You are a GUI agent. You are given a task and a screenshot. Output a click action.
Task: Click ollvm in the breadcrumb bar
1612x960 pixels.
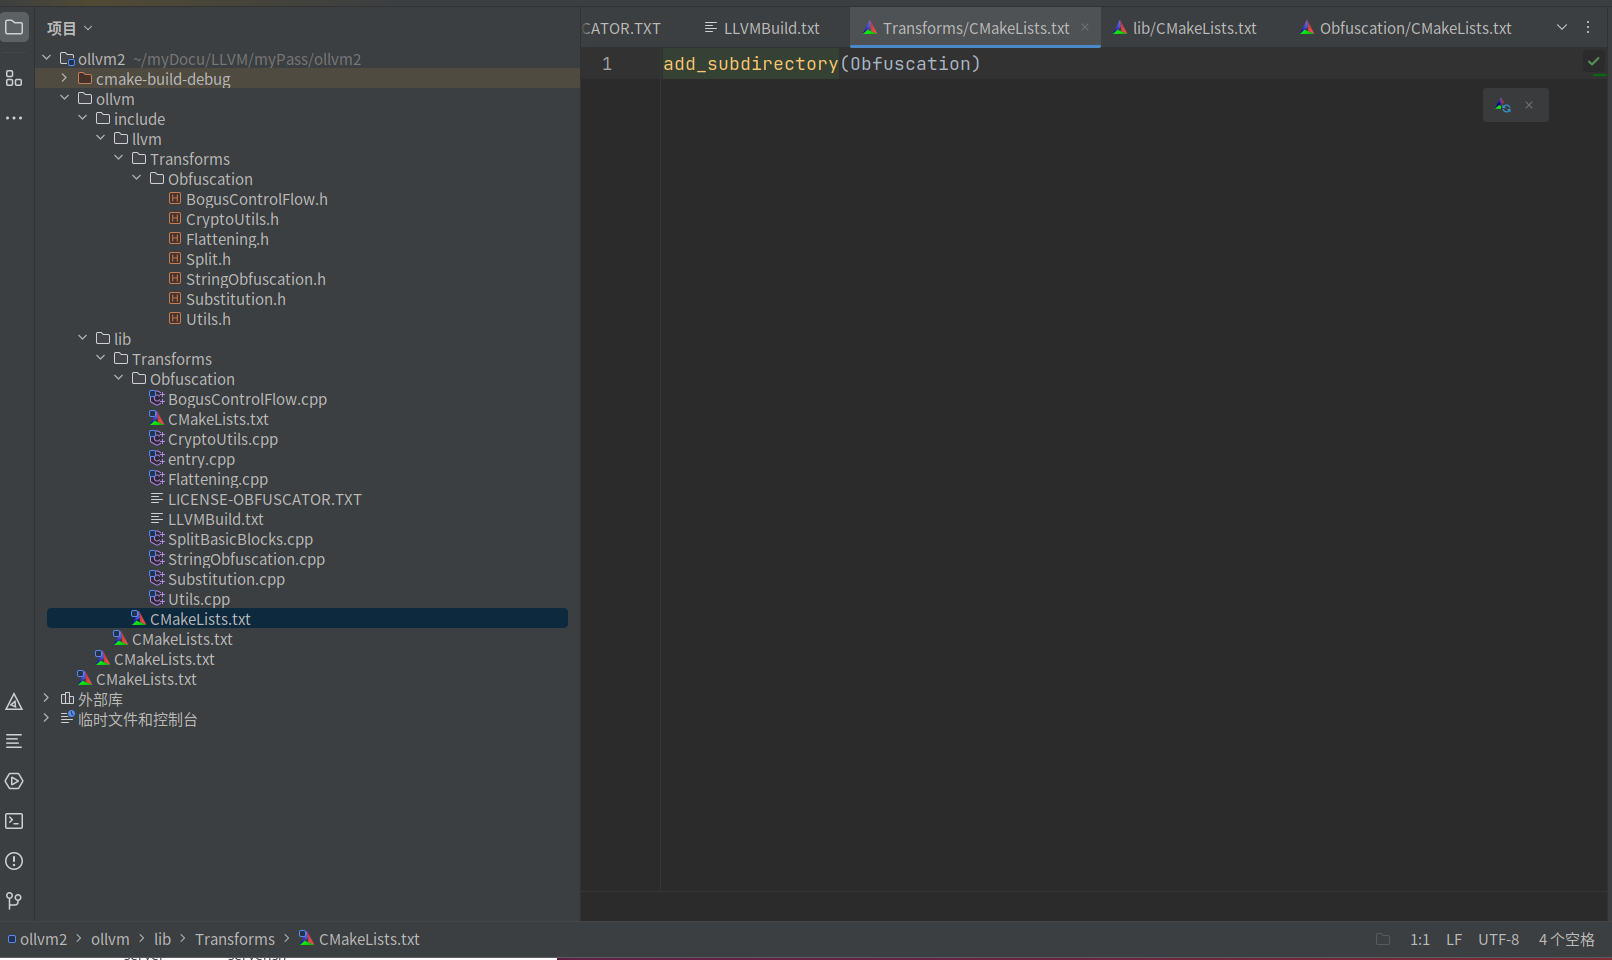tap(110, 939)
